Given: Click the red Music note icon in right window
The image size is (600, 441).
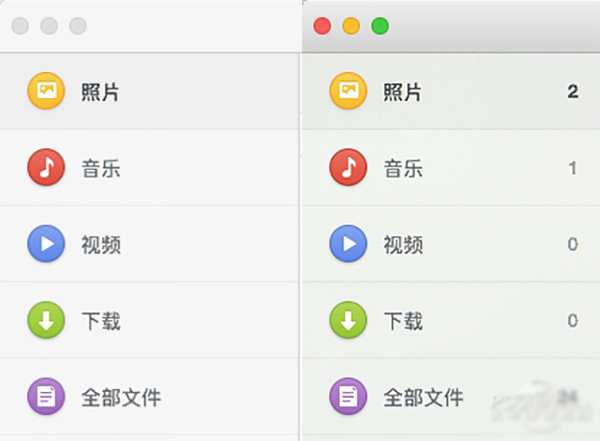Looking at the screenshot, I should tap(348, 167).
